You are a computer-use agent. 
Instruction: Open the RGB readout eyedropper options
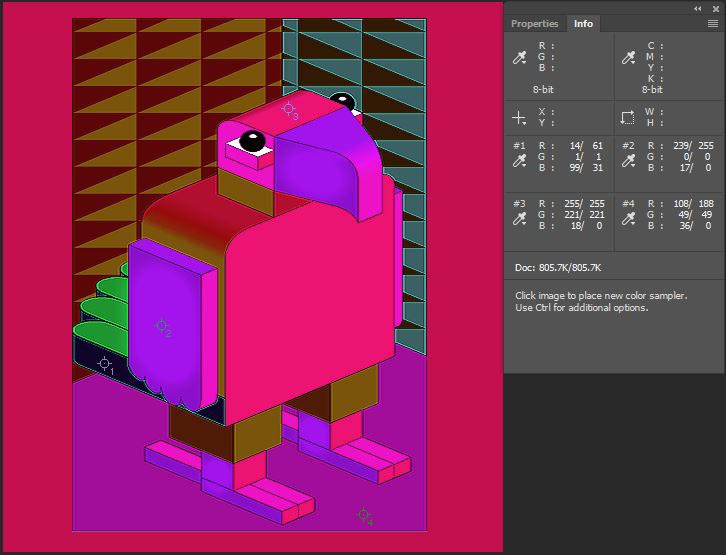pos(519,58)
